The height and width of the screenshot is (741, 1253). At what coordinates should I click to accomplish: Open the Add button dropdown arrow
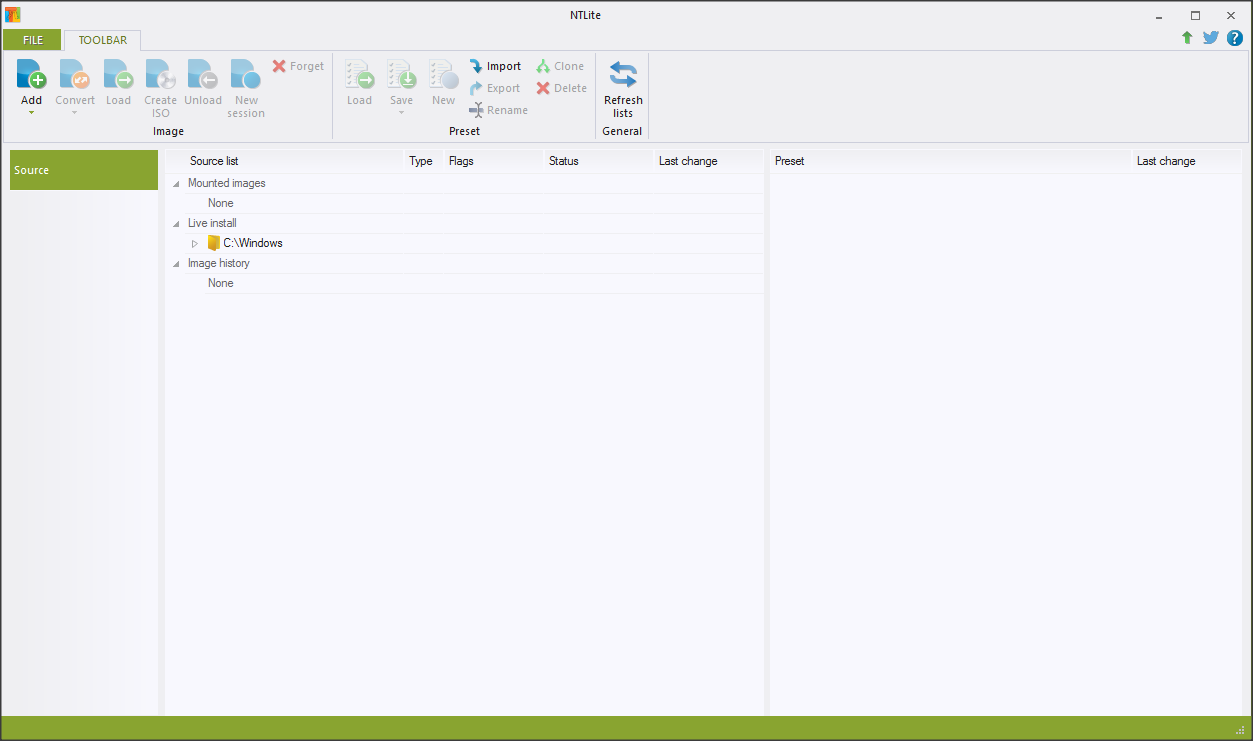tap(31, 113)
